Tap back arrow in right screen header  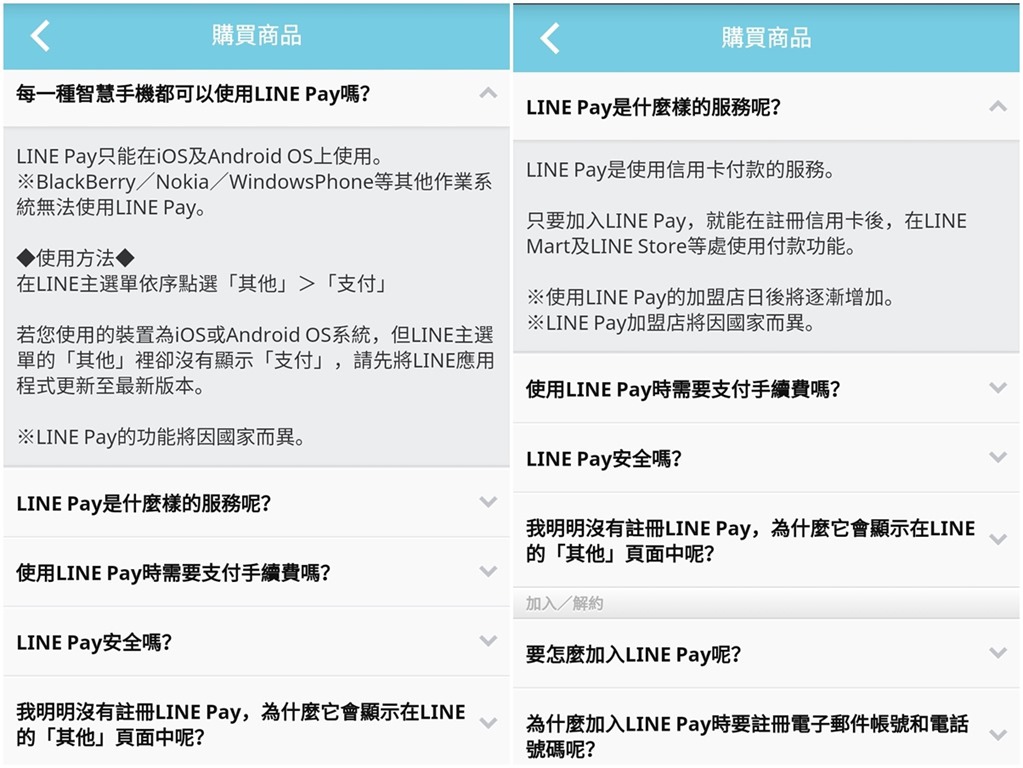(550, 38)
